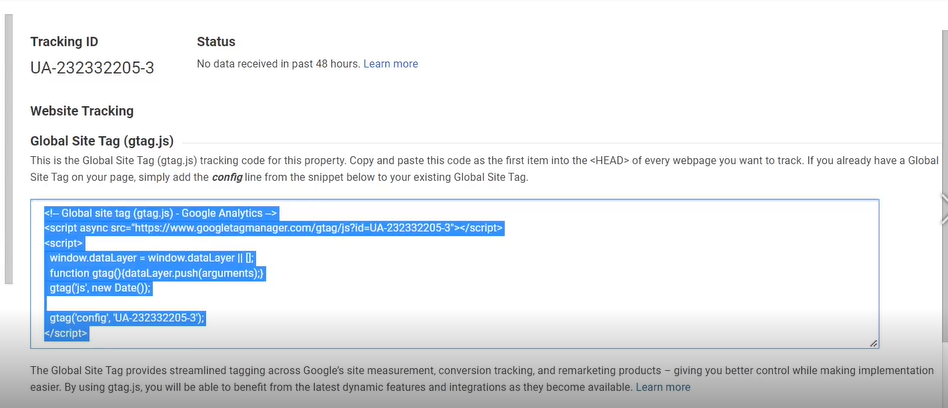Open Learn more link after Global Site Tag description

click(x=663, y=387)
